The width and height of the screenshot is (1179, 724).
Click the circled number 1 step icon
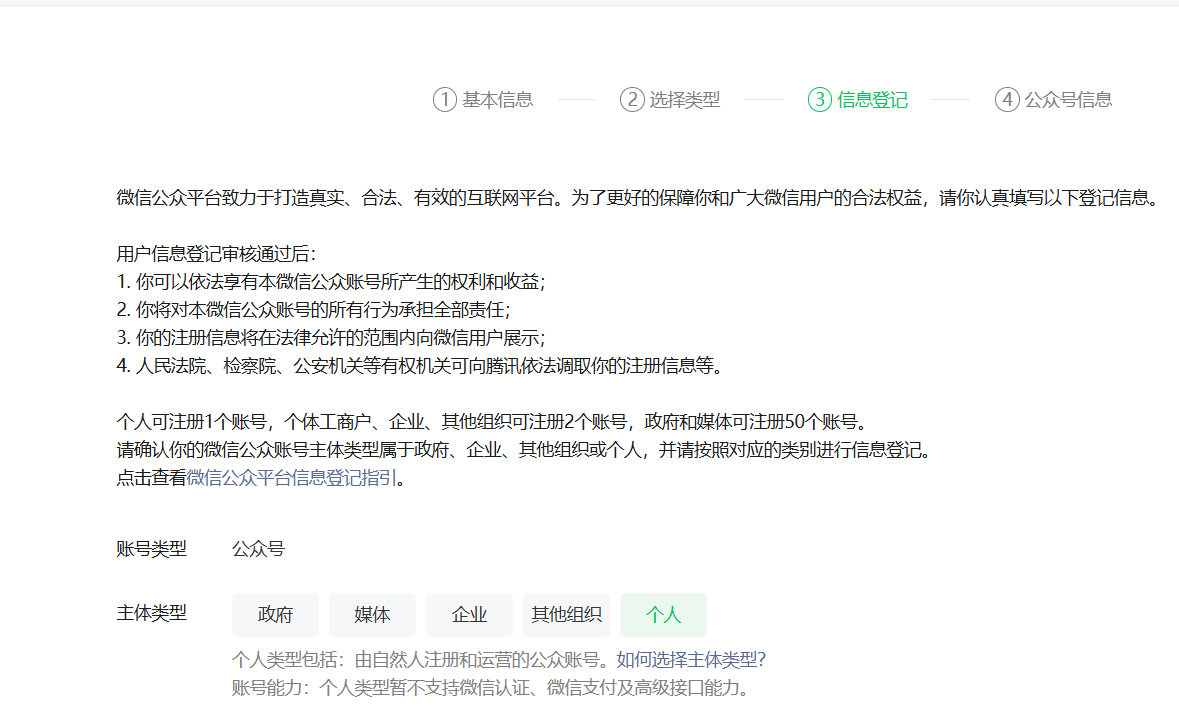(444, 99)
